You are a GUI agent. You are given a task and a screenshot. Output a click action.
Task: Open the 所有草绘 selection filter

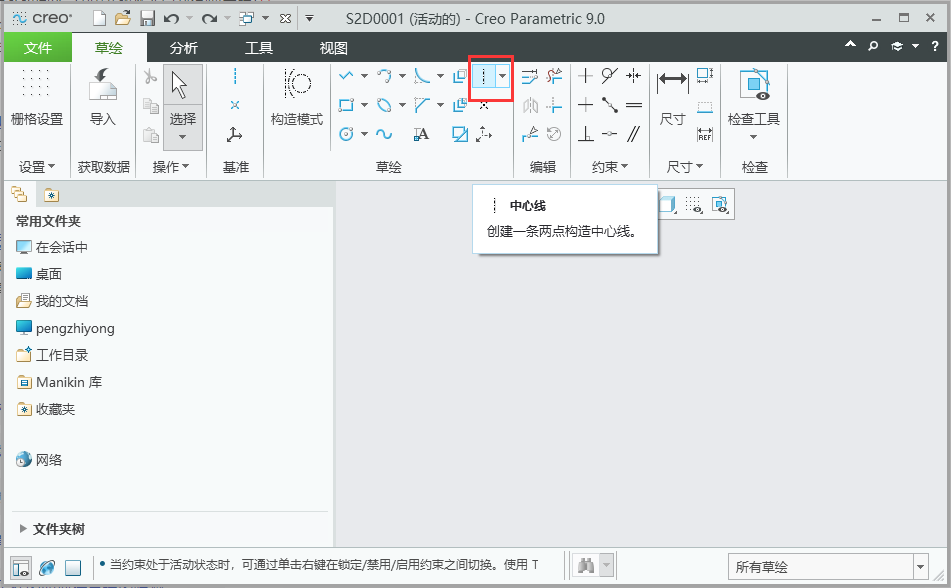pyautogui.click(x=828, y=567)
